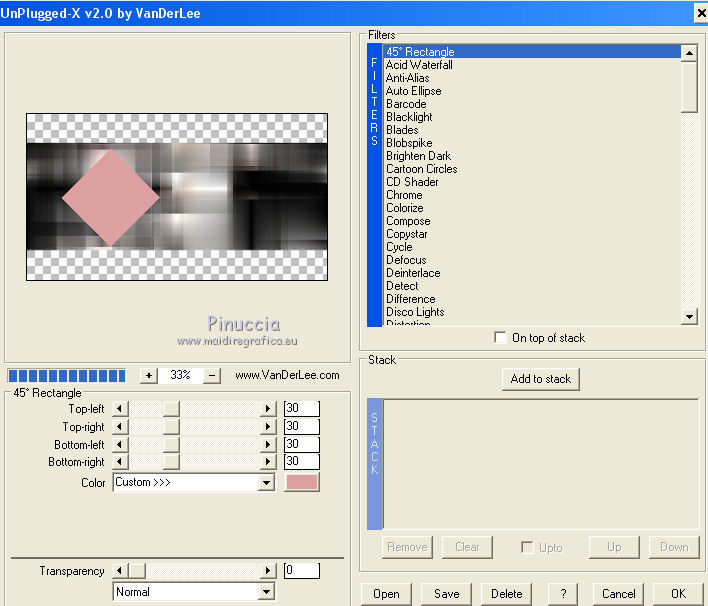This screenshot has width=708, height=606.
Task: Increase Bottom-right with right arrow
Action: click(x=268, y=461)
